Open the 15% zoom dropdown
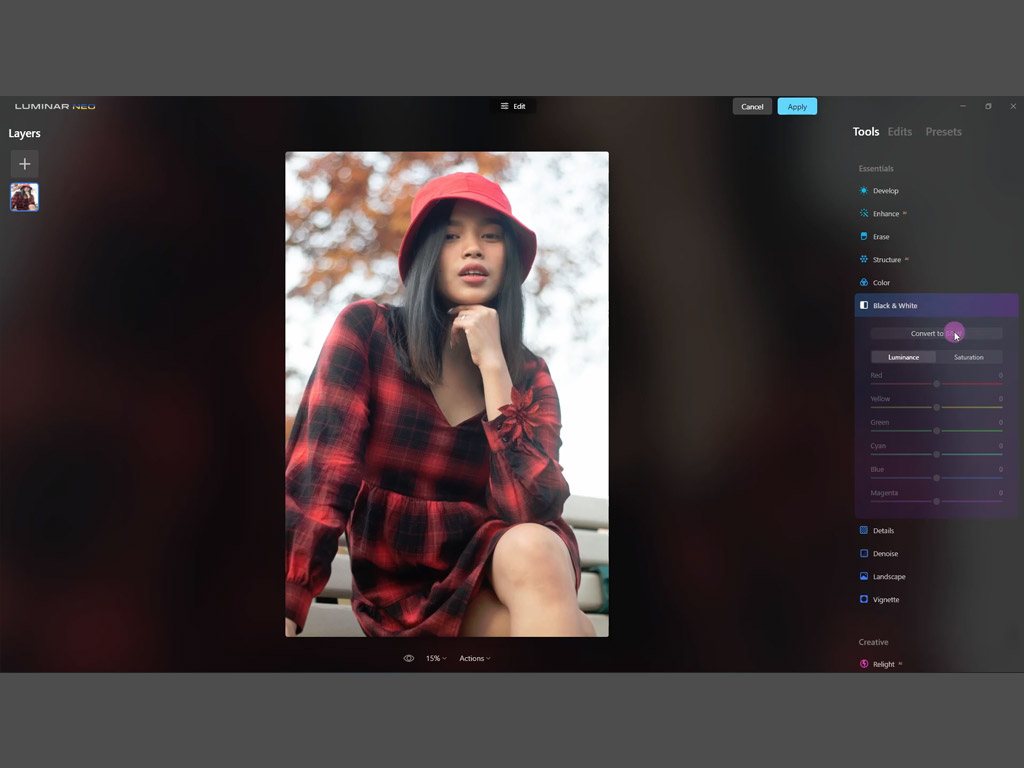The image size is (1024, 768). click(435, 659)
